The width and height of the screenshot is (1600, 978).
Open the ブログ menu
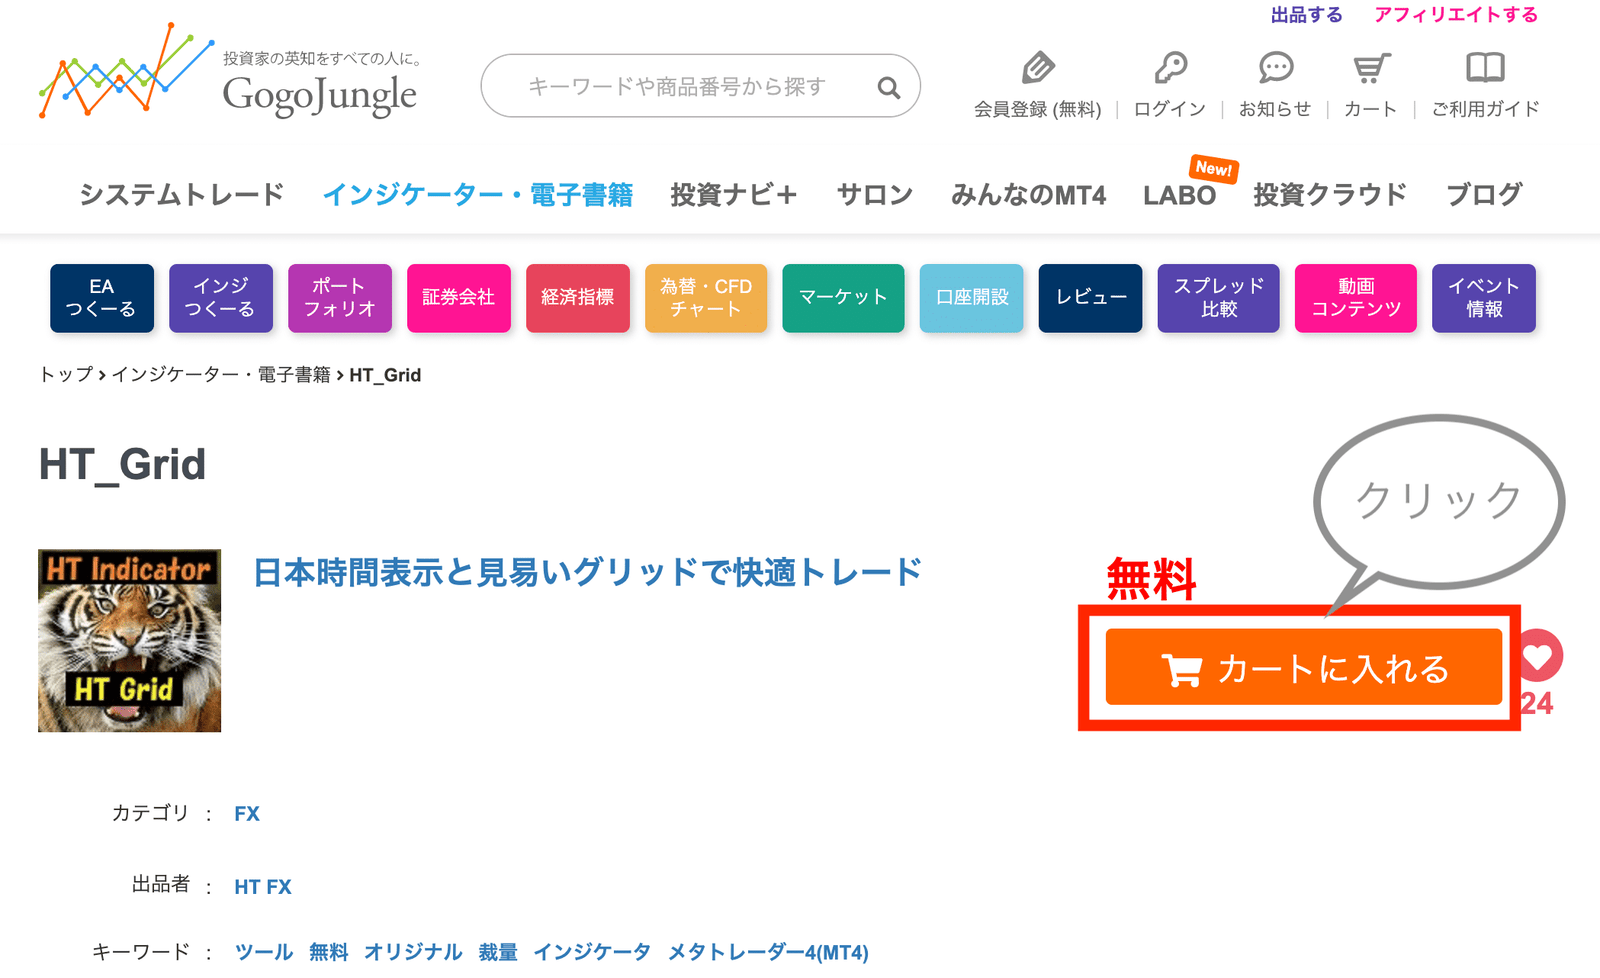[x=1484, y=194]
